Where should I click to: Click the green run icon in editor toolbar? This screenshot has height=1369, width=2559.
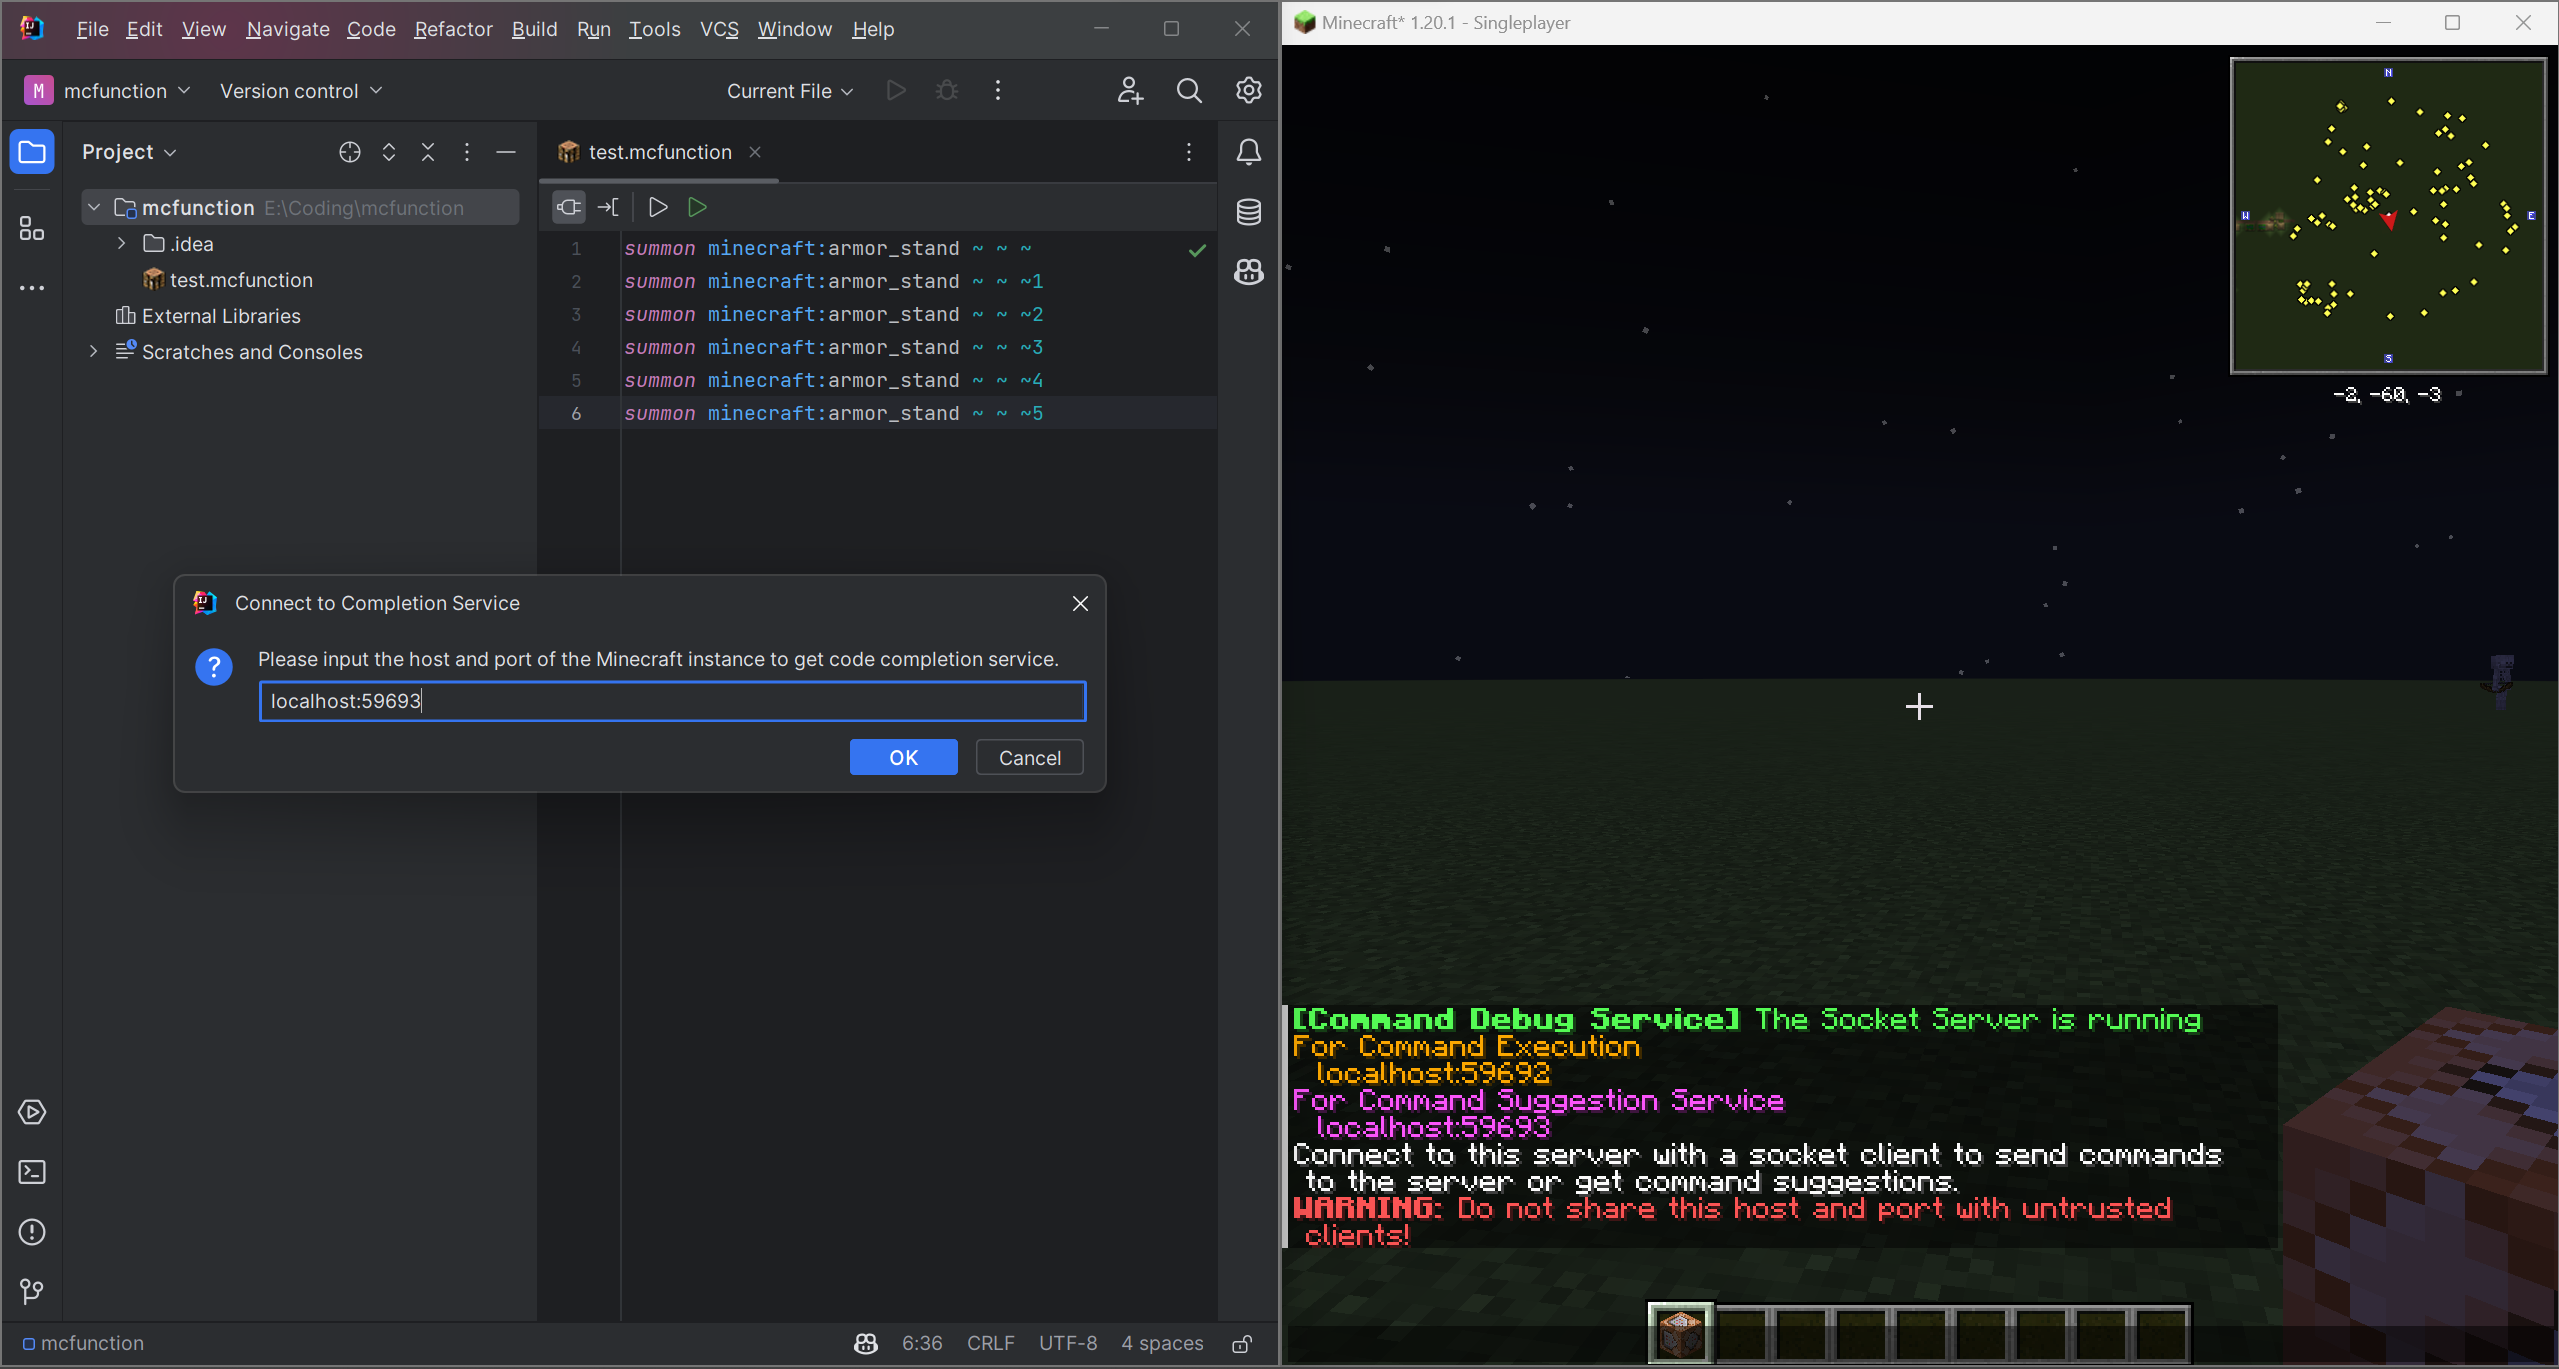698,207
